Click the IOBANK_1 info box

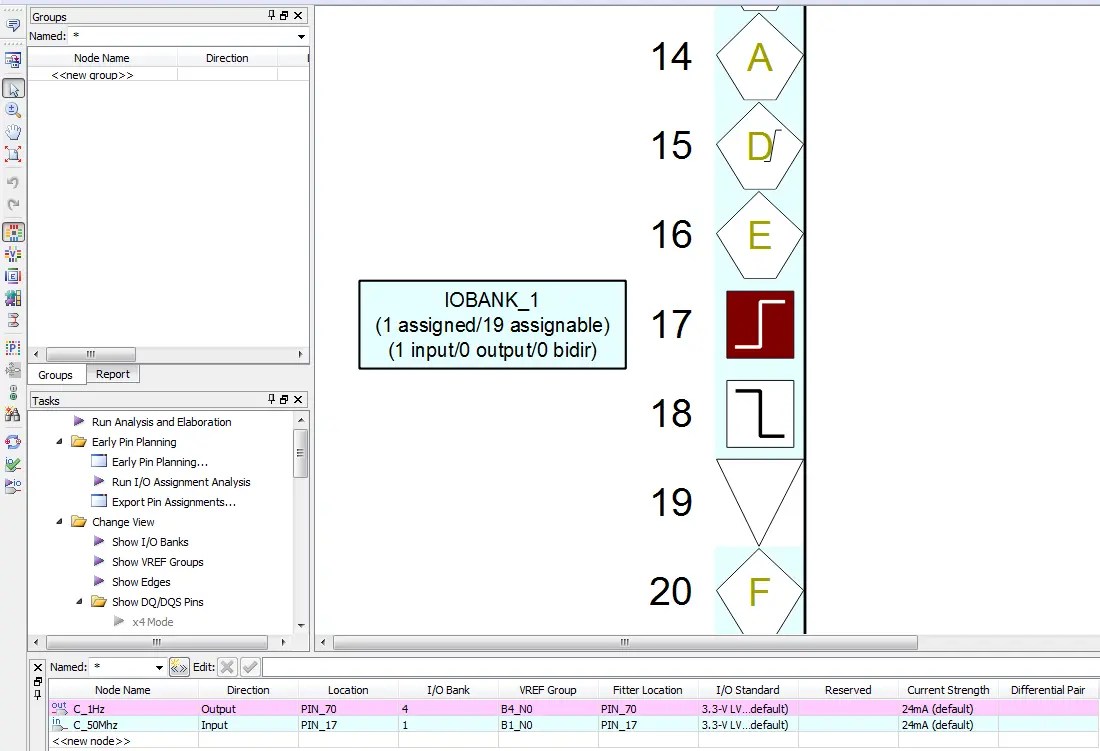pos(492,325)
